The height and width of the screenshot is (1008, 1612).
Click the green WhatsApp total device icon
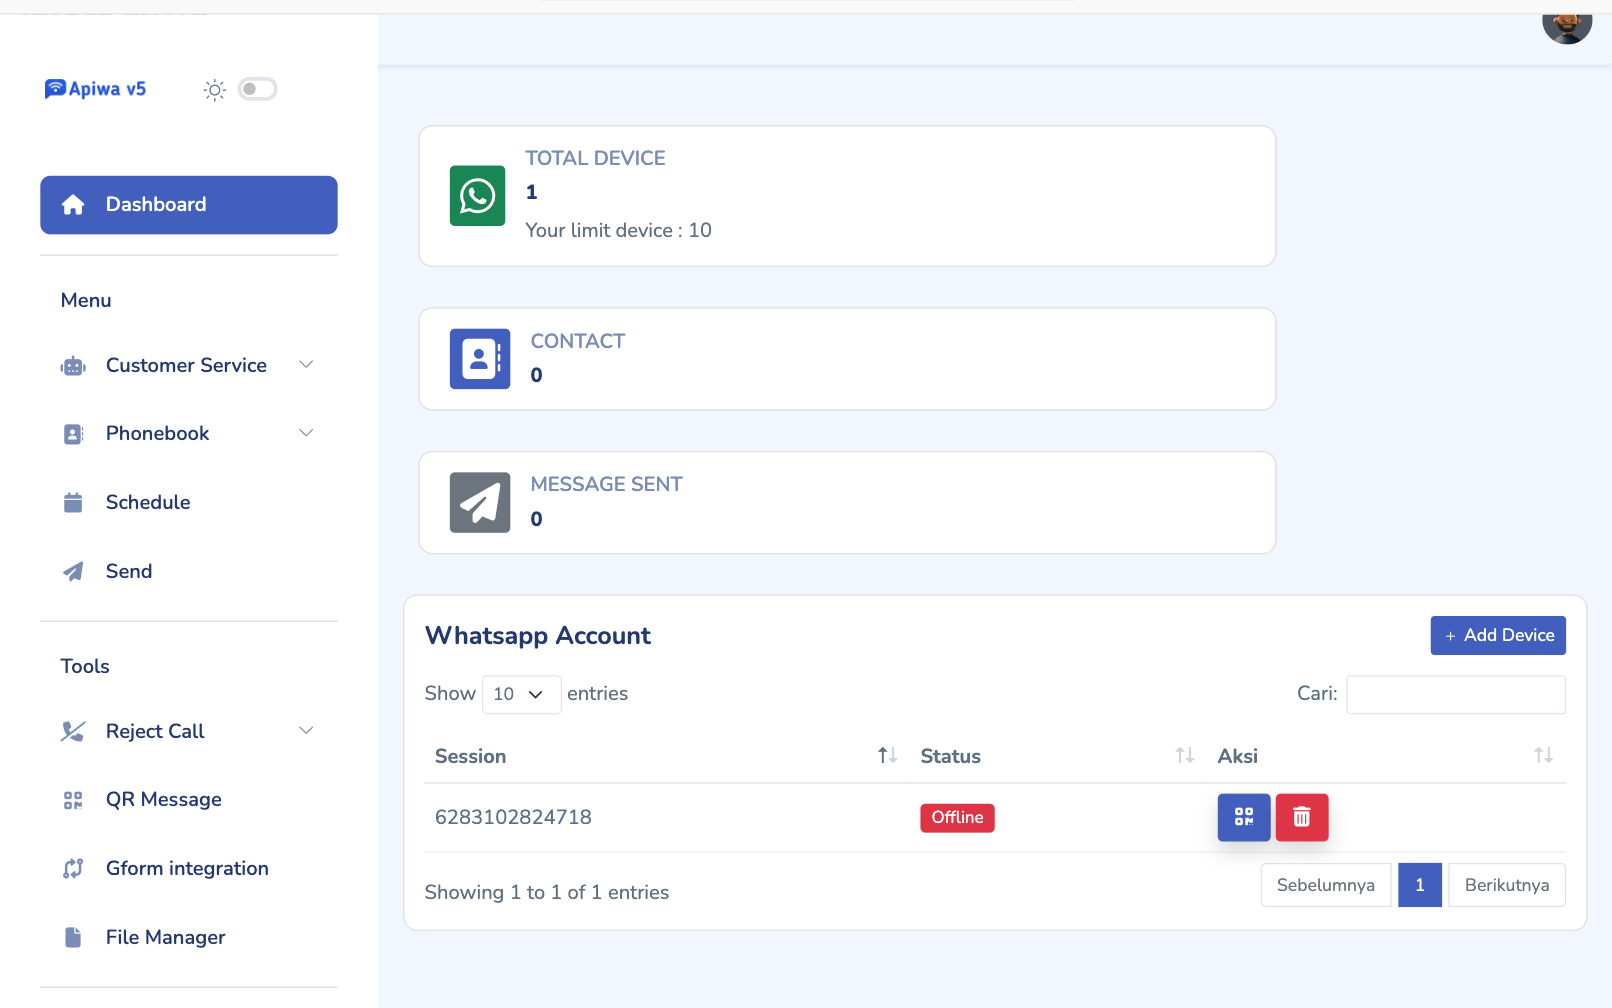(x=477, y=196)
